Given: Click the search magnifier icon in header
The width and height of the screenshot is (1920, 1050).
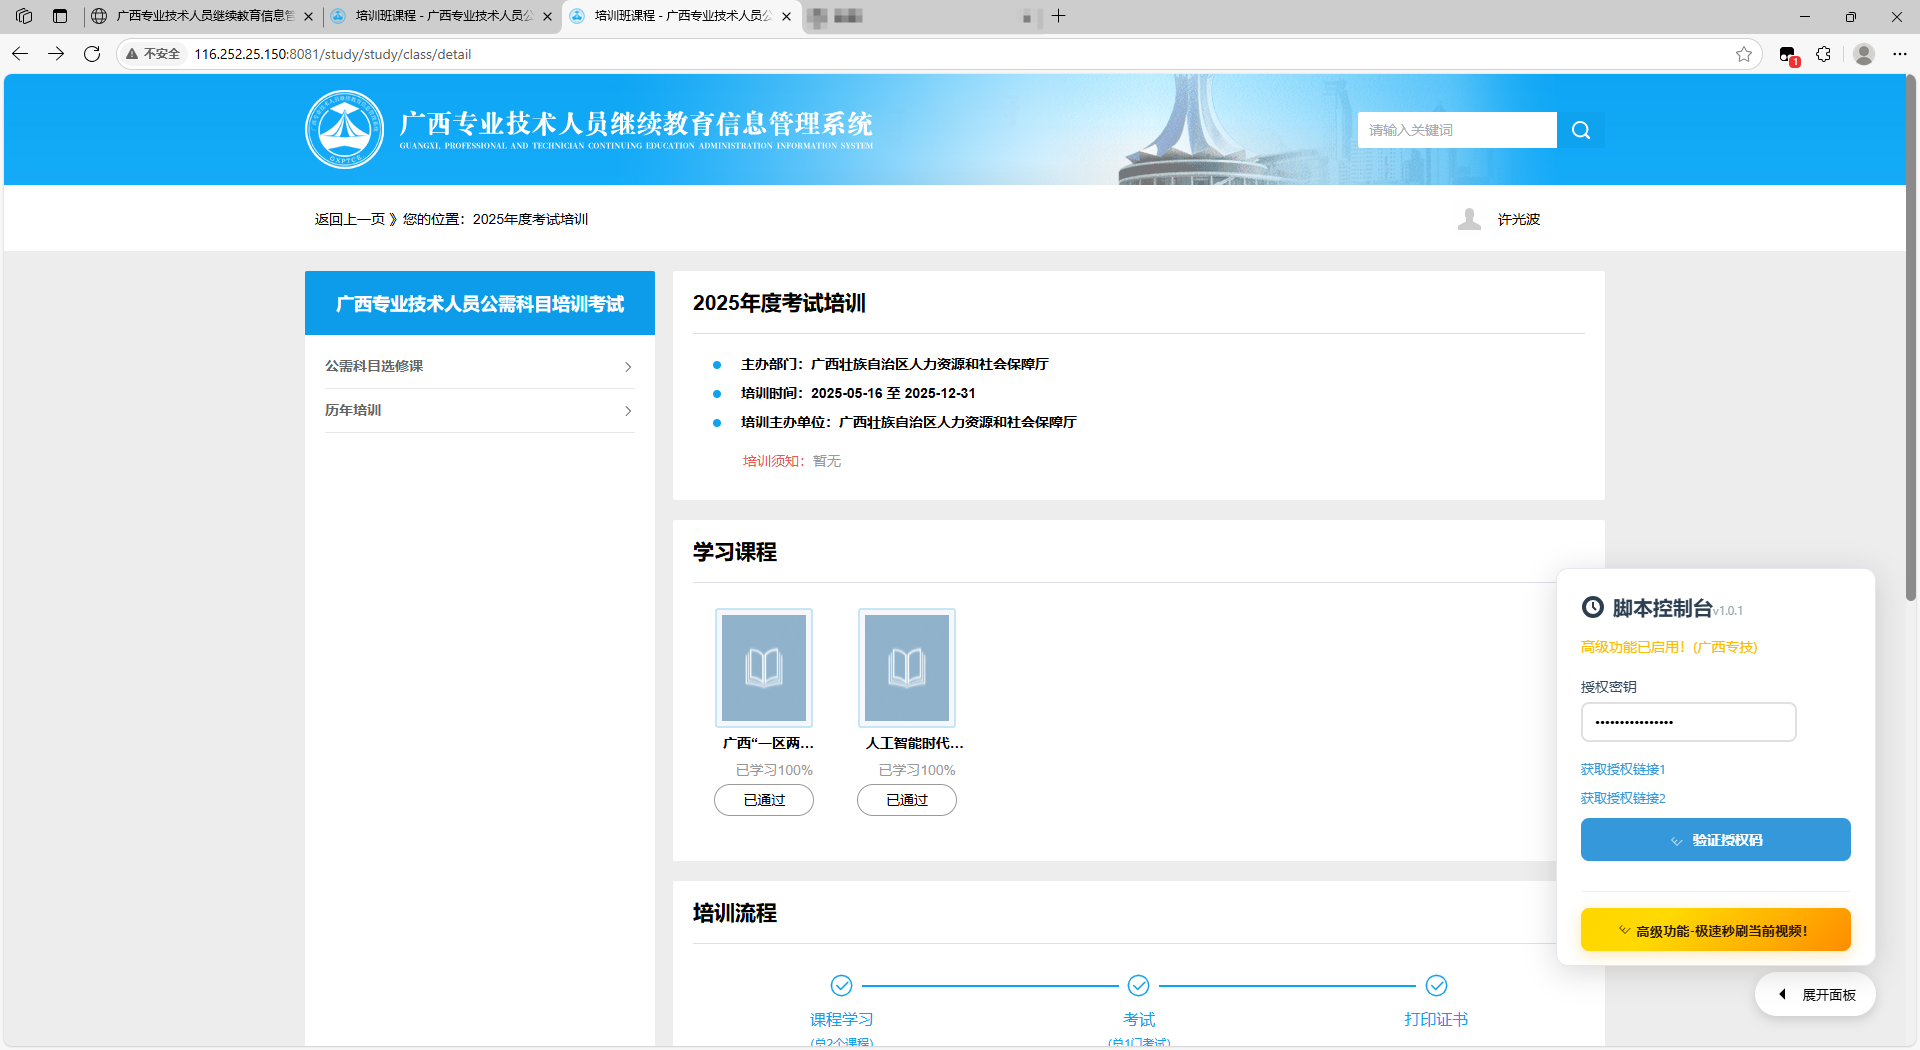Looking at the screenshot, I should [1581, 130].
